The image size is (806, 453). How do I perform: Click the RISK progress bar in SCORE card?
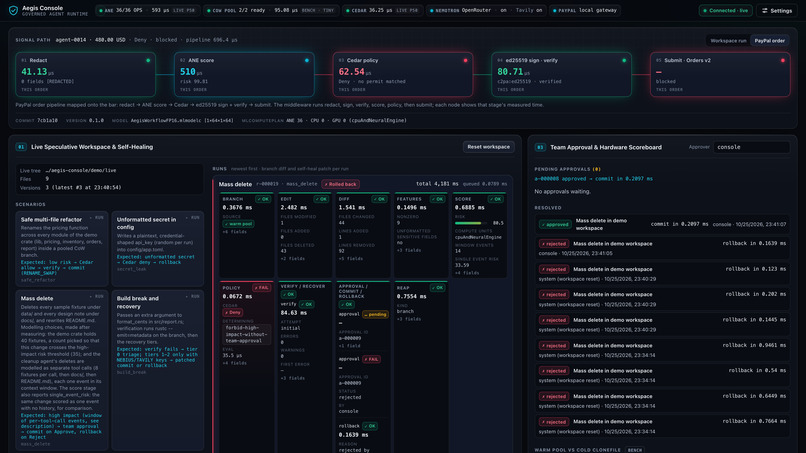click(x=471, y=223)
